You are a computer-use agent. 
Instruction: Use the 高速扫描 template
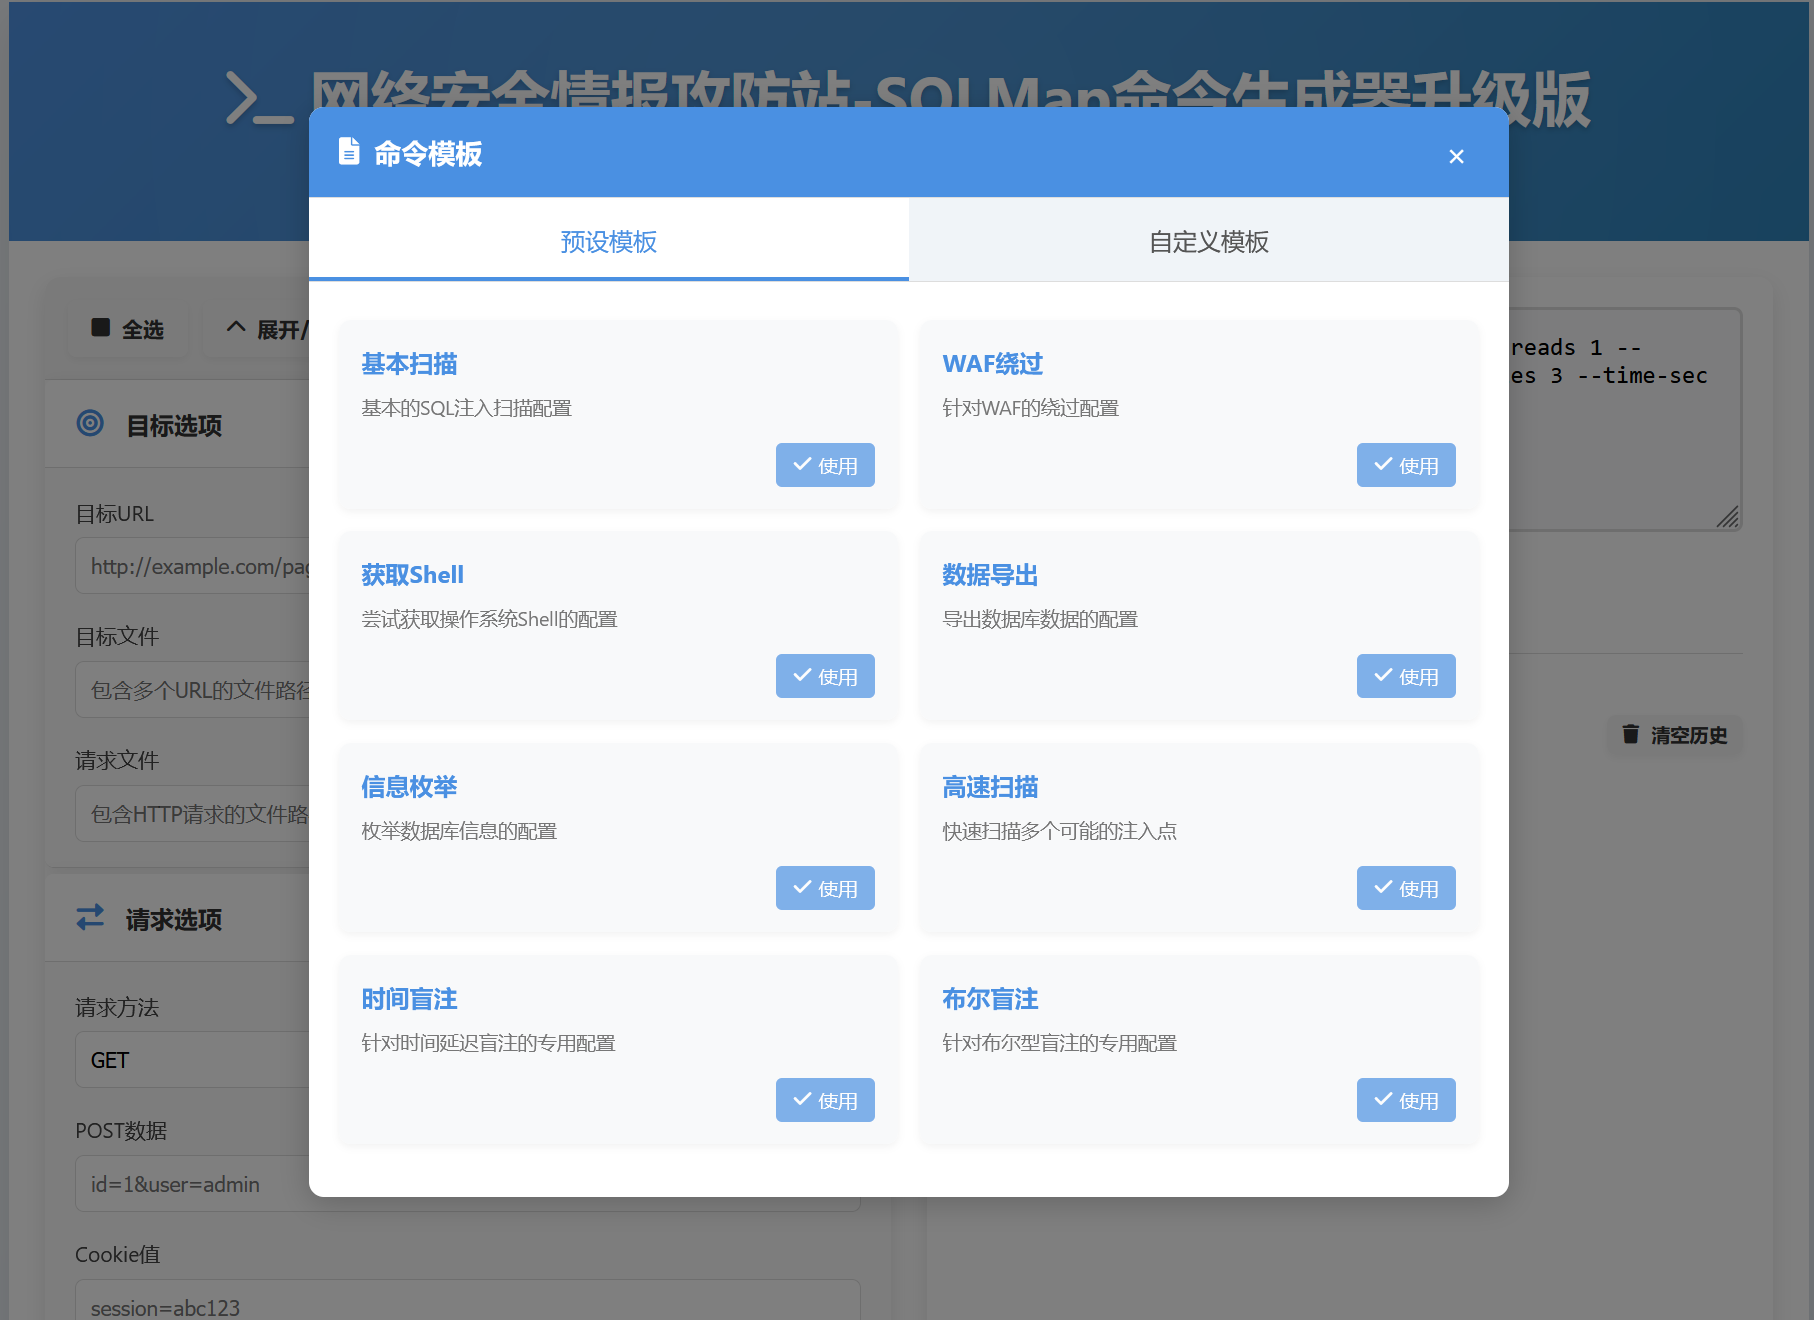(1406, 888)
